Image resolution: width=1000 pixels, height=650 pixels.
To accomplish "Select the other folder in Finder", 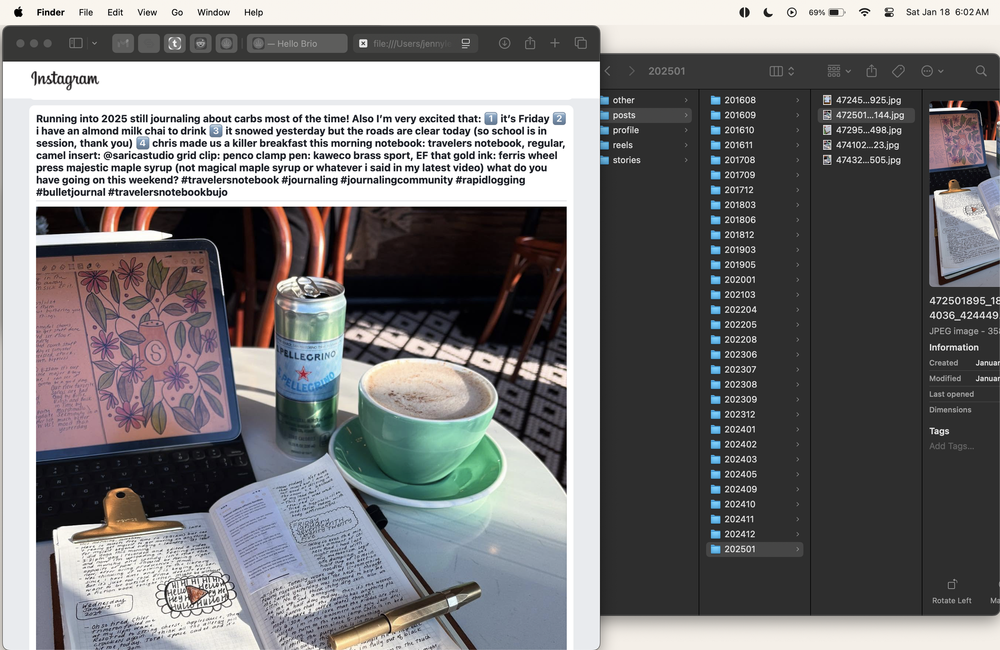I will [644, 100].
